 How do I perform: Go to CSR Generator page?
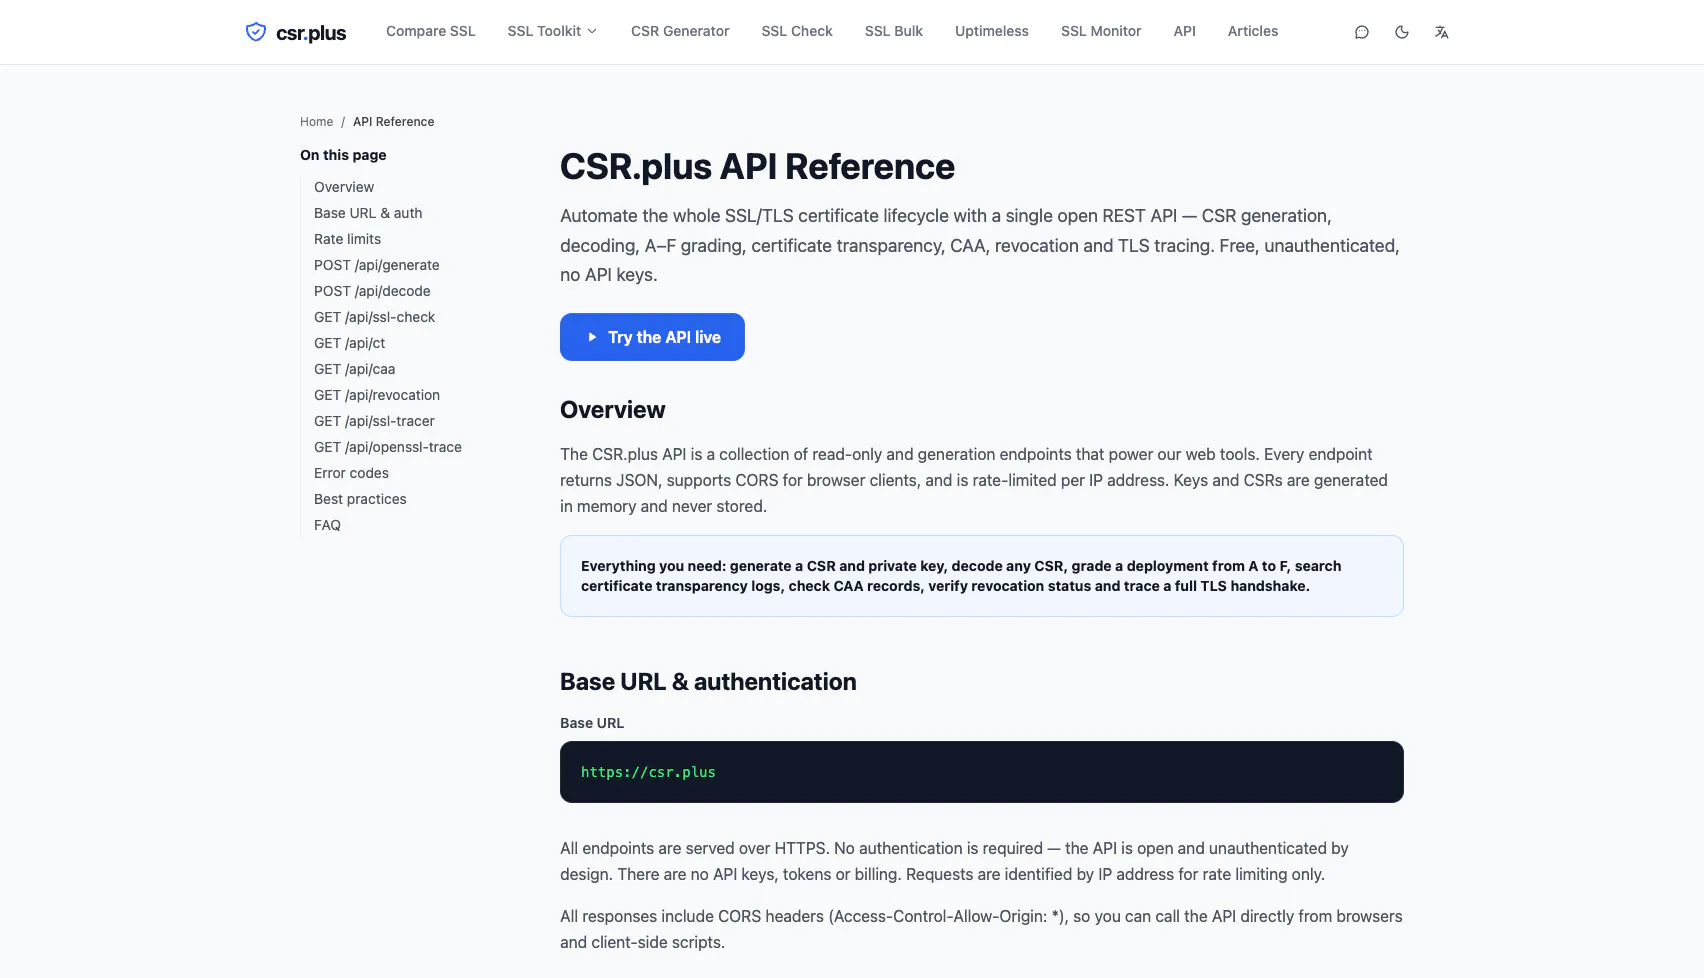pyautogui.click(x=680, y=31)
